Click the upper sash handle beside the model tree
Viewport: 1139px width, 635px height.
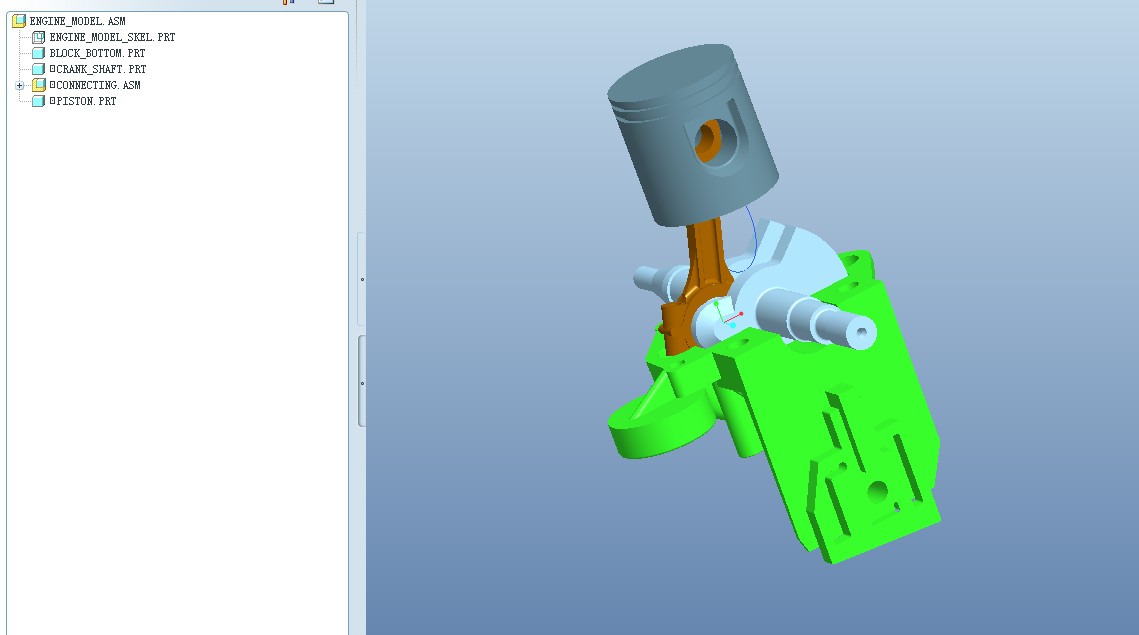pos(362,279)
